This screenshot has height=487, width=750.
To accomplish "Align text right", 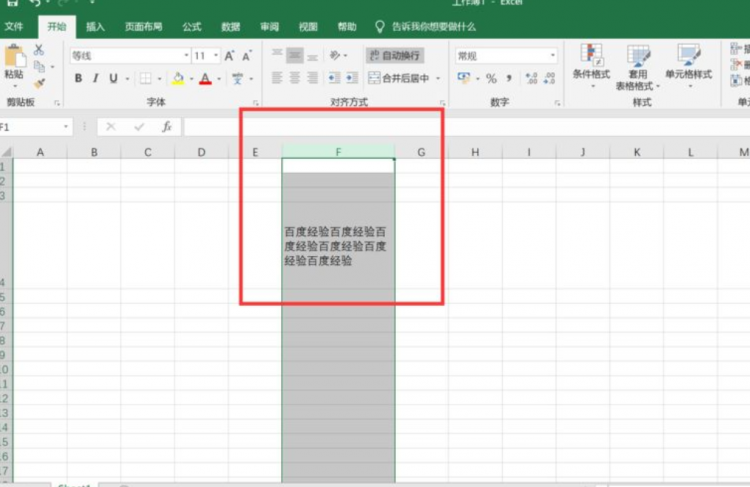I will click(x=312, y=77).
